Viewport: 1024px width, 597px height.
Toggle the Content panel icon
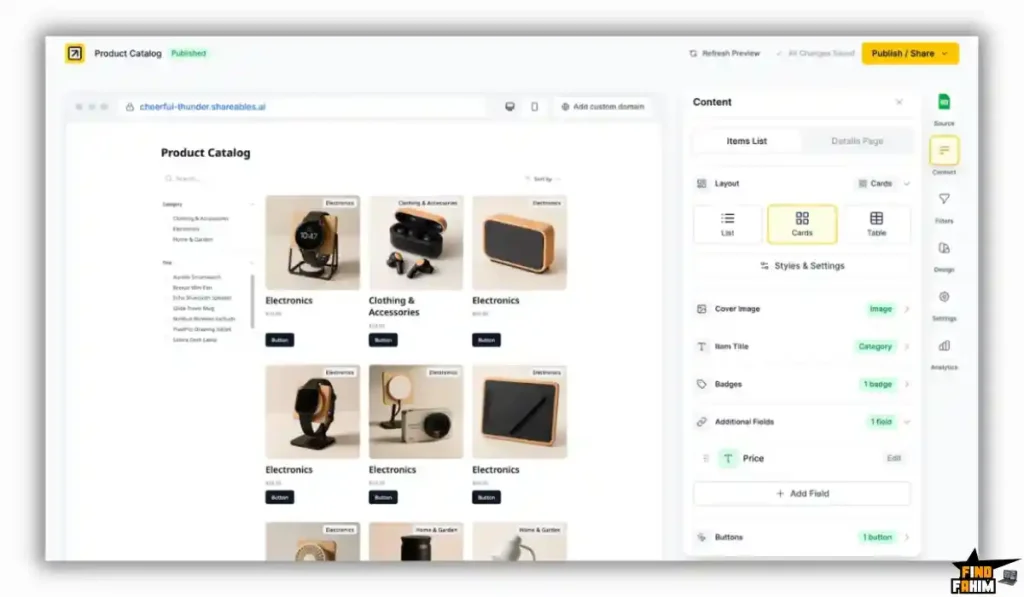coord(944,150)
